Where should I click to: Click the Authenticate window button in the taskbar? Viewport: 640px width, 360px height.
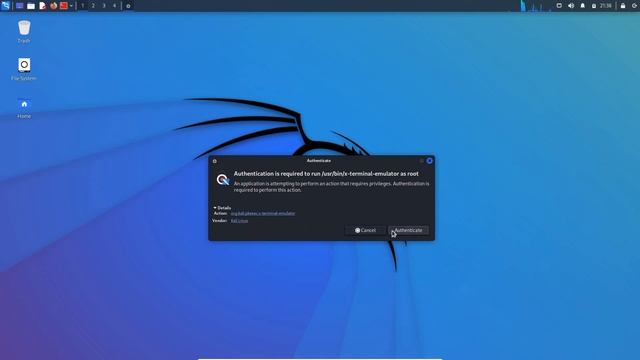tap(128, 6)
